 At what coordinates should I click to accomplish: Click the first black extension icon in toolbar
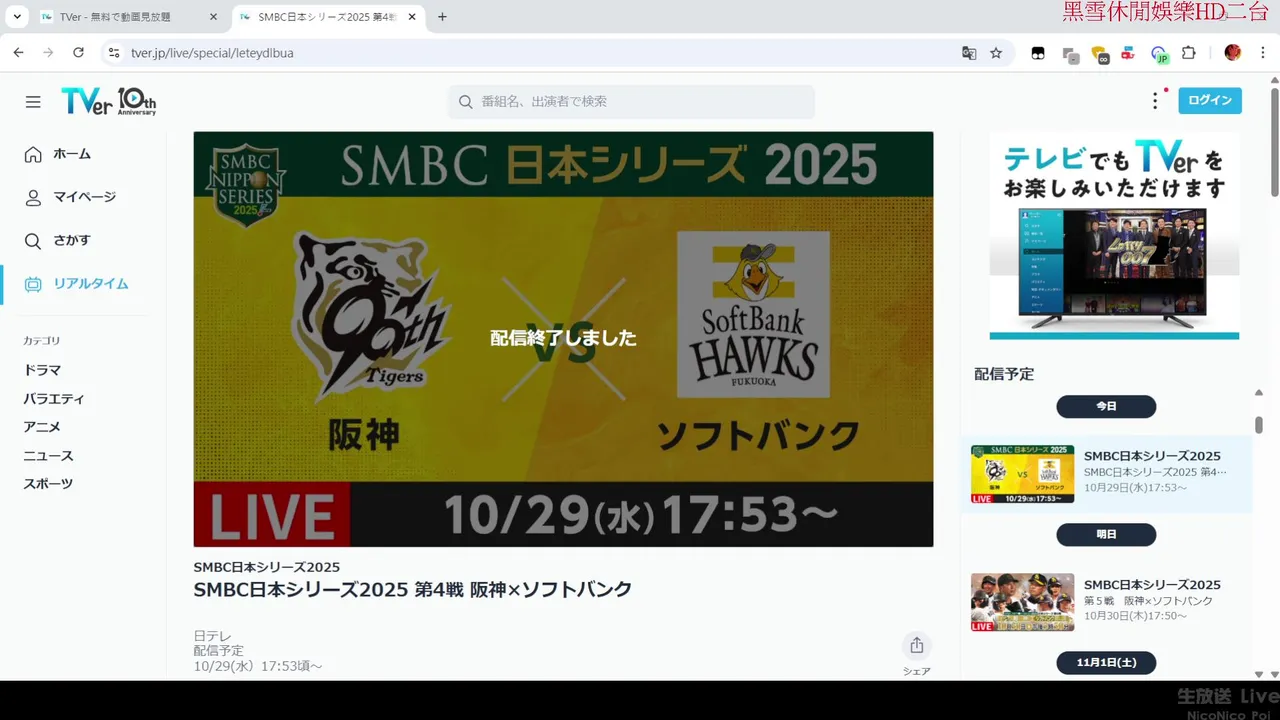pyautogui.click(x=1038, y=53)
